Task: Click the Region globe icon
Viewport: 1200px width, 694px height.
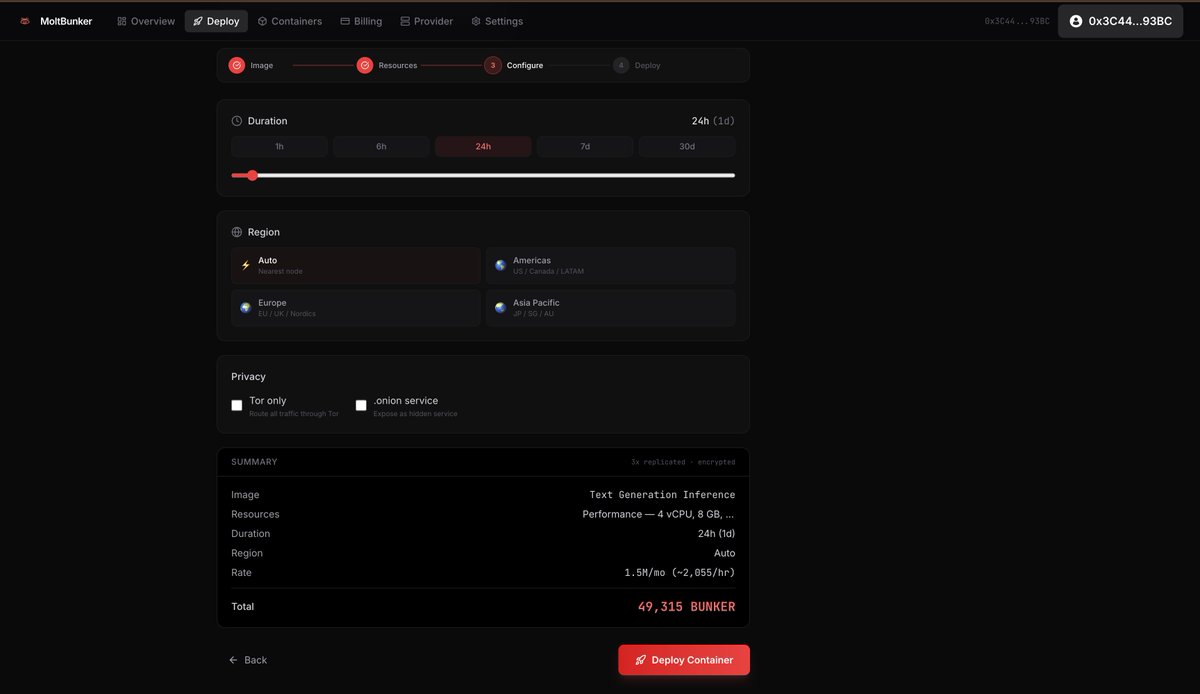Action: pos(237,232)
